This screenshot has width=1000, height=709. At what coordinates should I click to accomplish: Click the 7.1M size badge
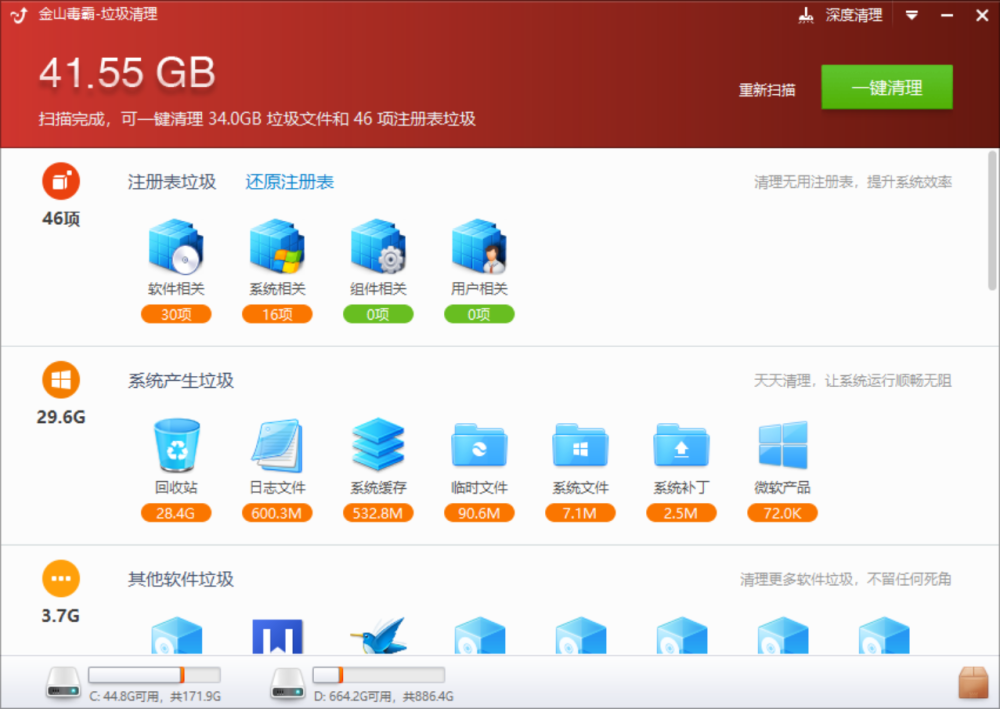(580, 513)
